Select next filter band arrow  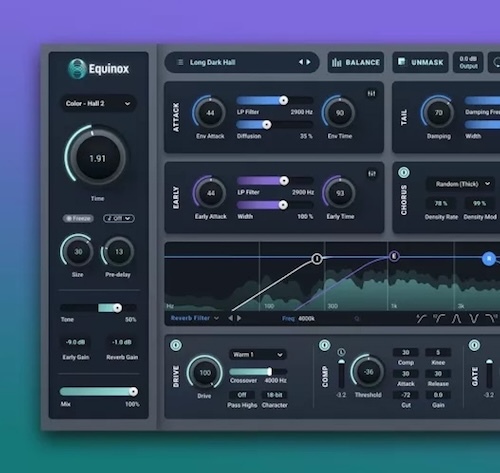(x=239, y=318)
